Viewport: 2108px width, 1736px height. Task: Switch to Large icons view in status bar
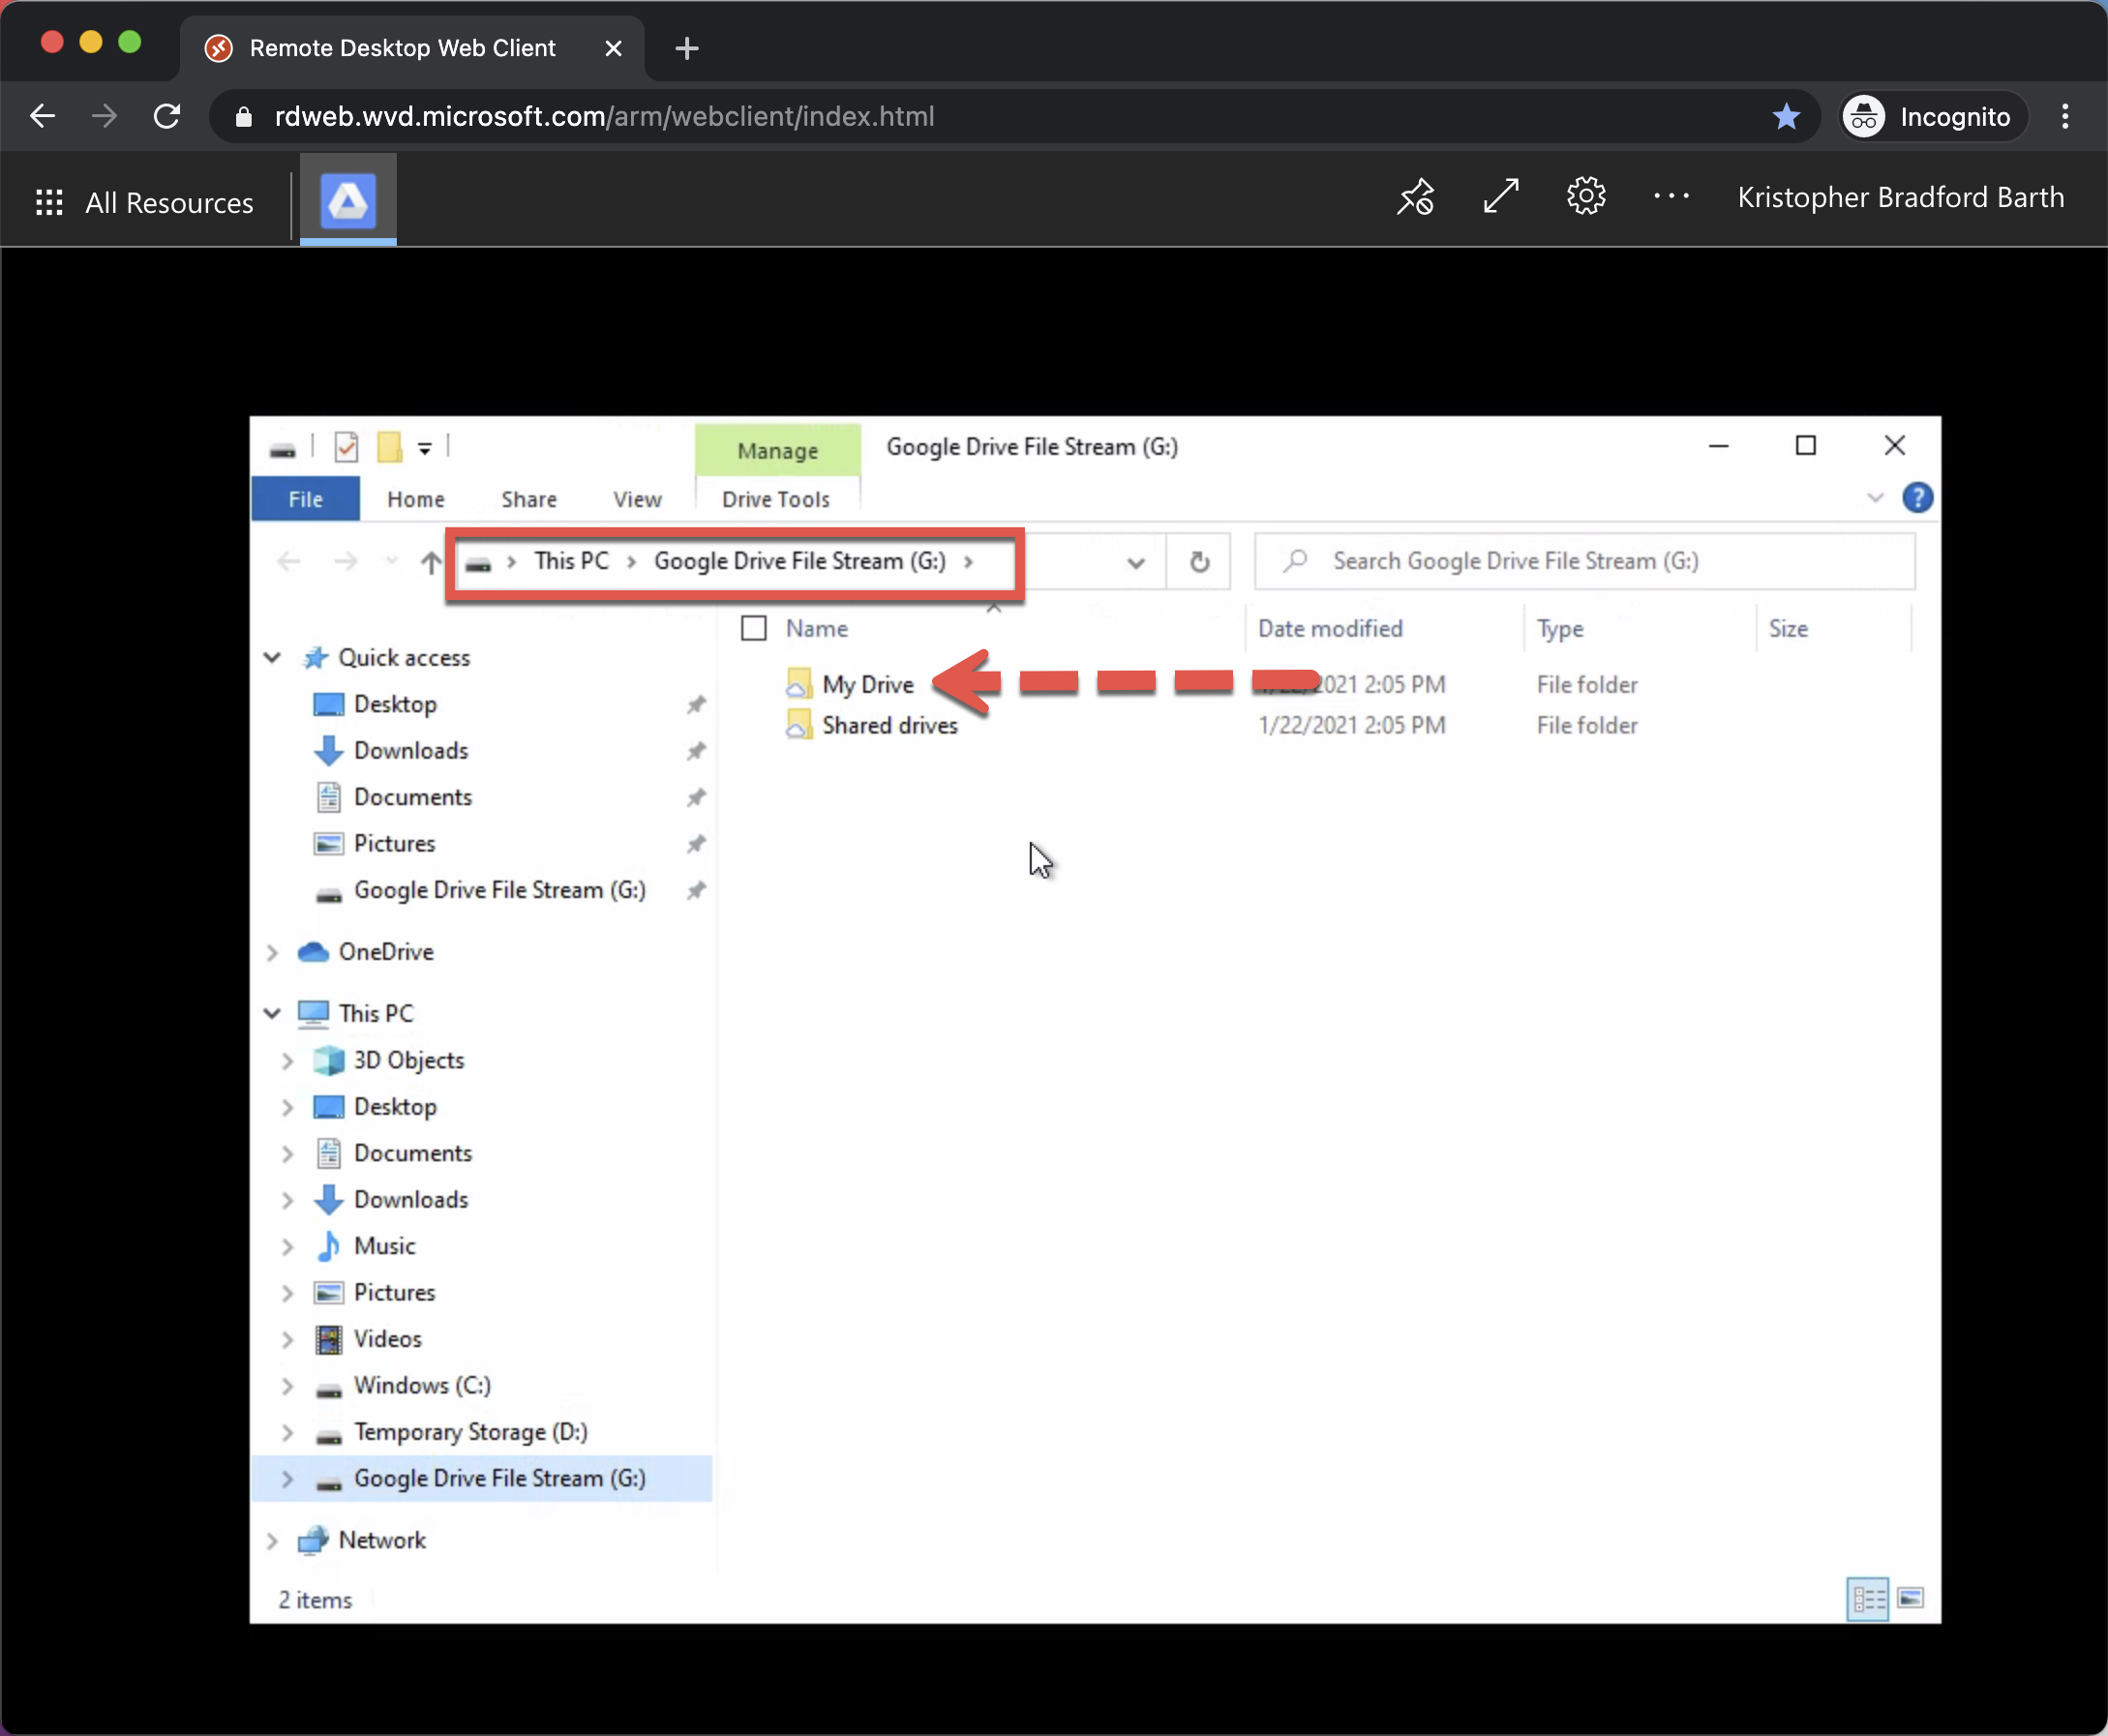coord(1910,1598)
